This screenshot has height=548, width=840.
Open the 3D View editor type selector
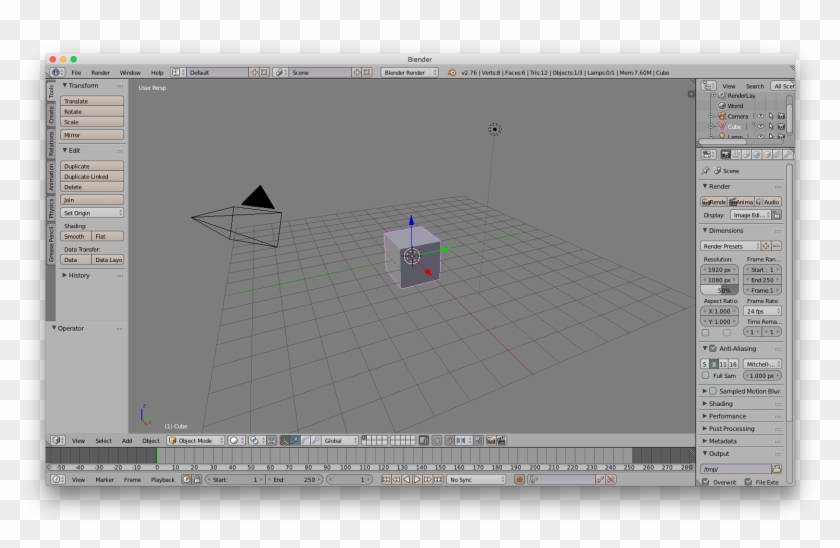(57, 440)
